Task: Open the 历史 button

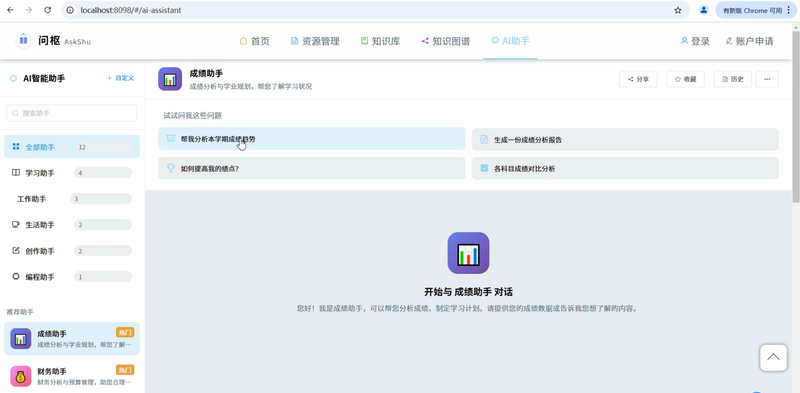Action: 733,79
